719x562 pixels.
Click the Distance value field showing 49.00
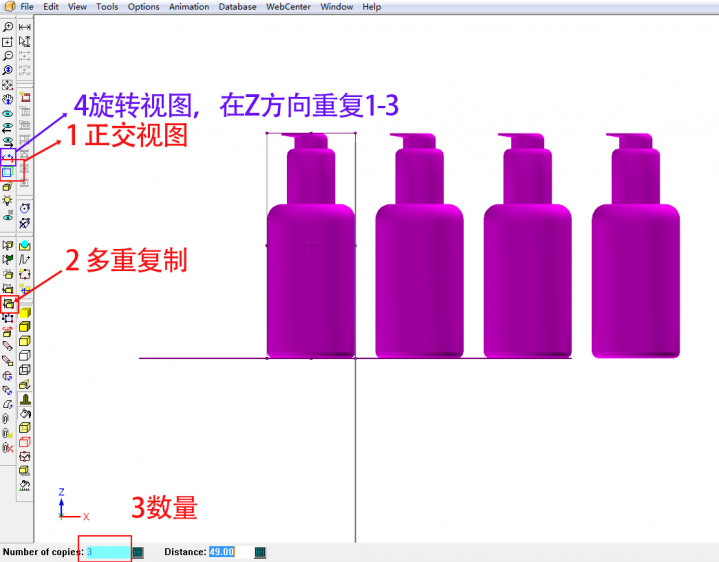coord(230,552)
